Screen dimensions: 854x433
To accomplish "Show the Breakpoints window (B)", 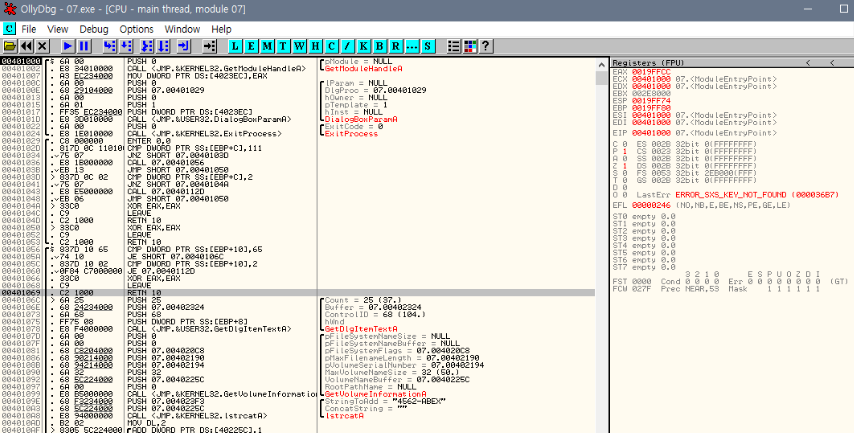I will pos(380,46).
